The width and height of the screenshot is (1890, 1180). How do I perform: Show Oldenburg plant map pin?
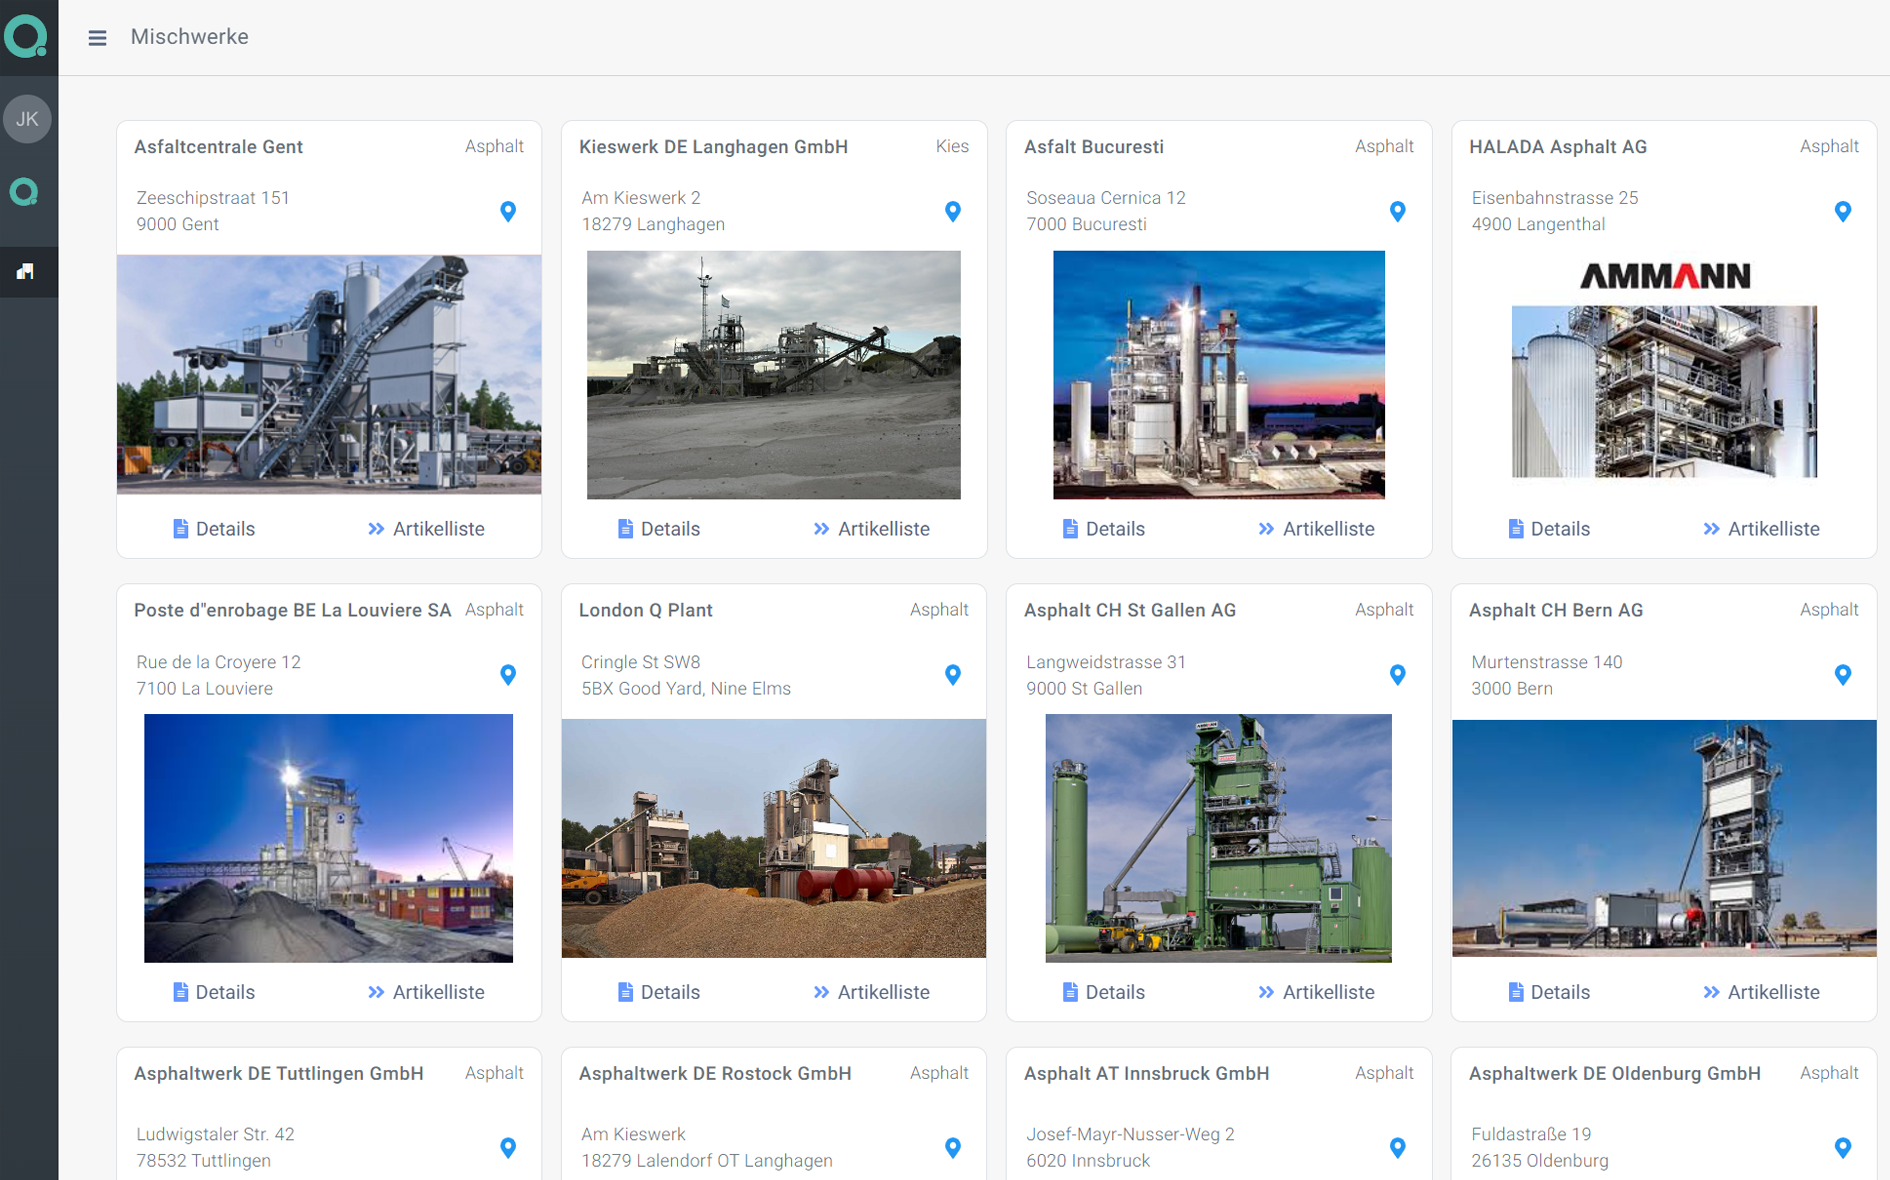pyautogui.click(x=1843, y=1148)
